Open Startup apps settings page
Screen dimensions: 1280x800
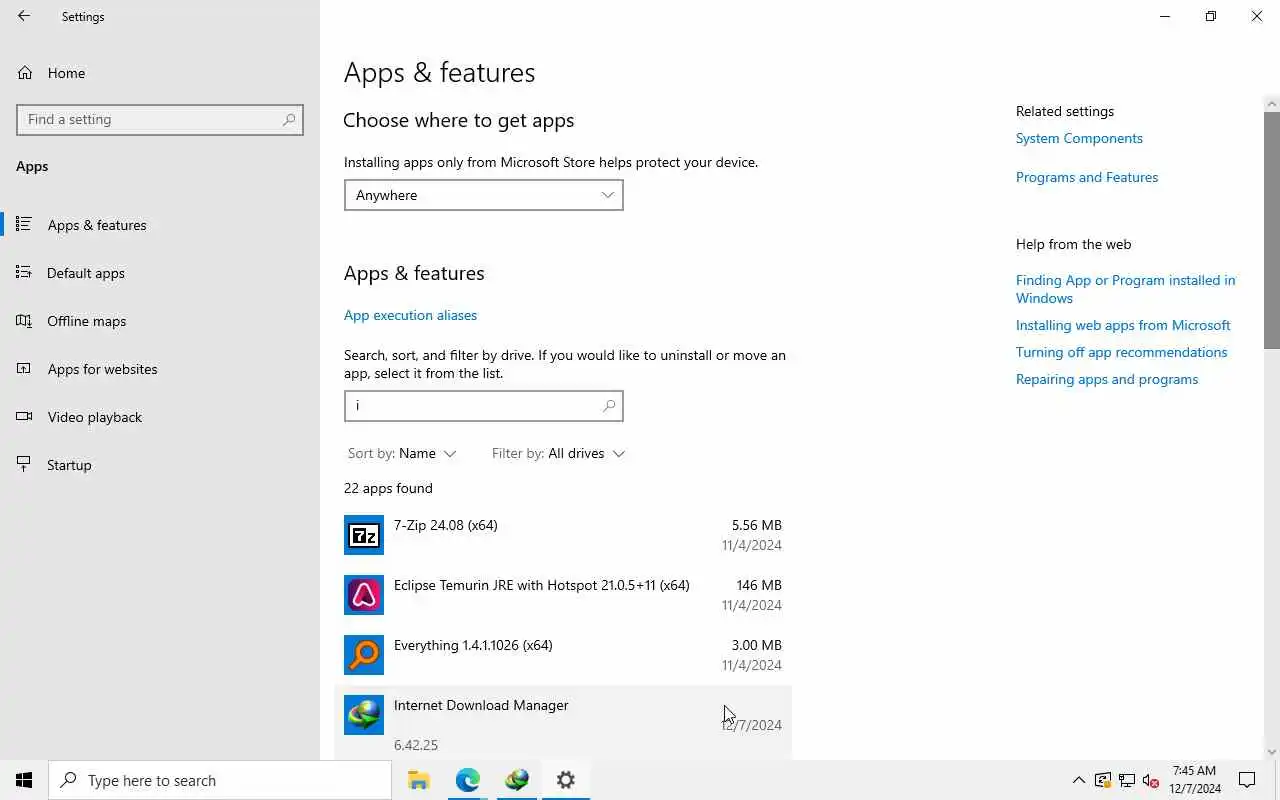point(160,465)
